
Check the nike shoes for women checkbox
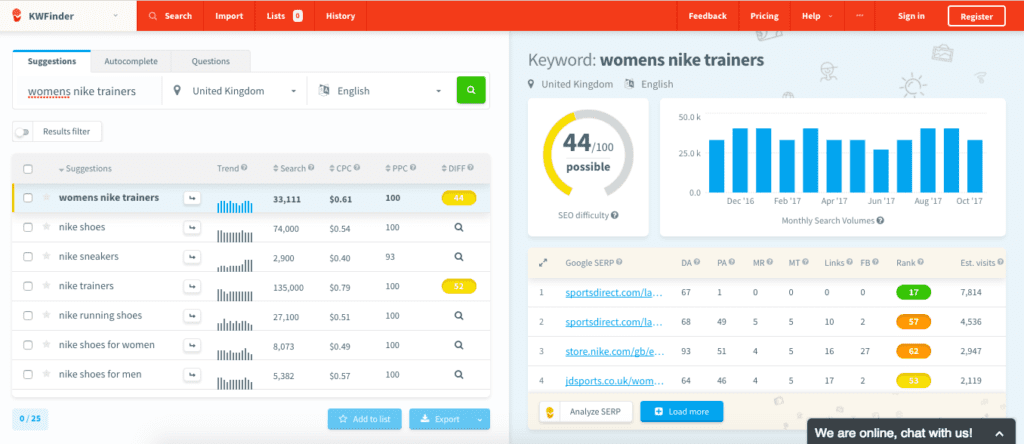(x=28, y=345)
